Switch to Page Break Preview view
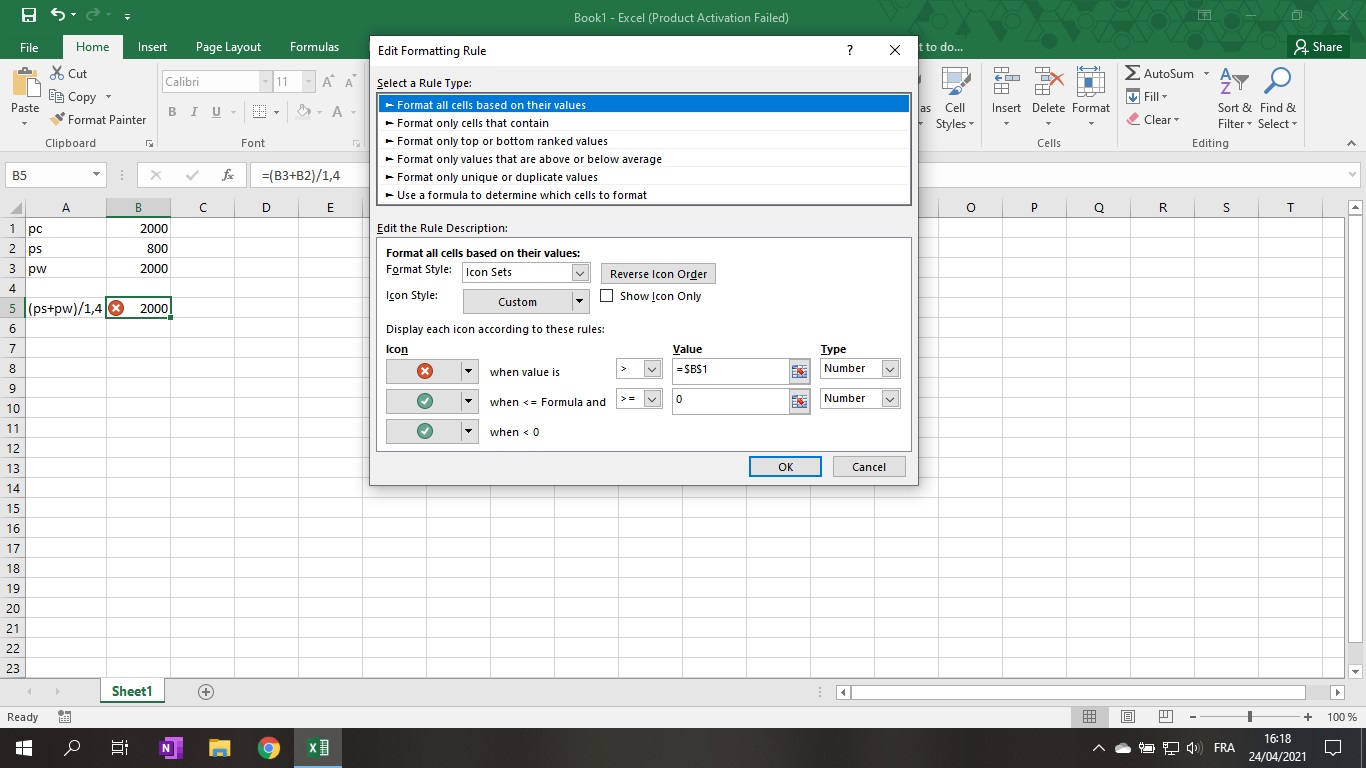The image size is (1366, 768). point(1165,717)
